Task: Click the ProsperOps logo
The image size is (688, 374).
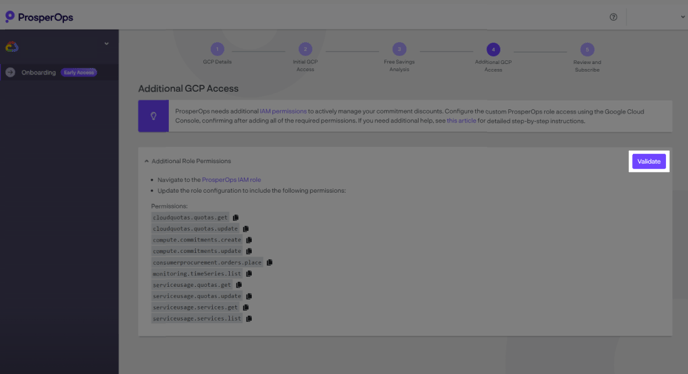Action: pyautogui.click(x=39, y=17)
